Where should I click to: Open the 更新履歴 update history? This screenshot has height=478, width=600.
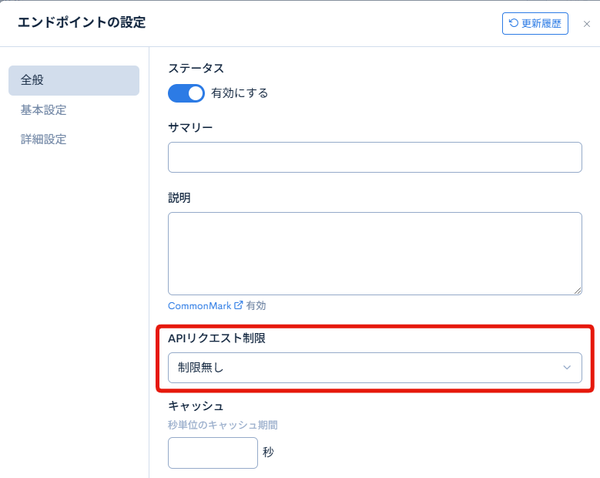[x=535, y=23]
